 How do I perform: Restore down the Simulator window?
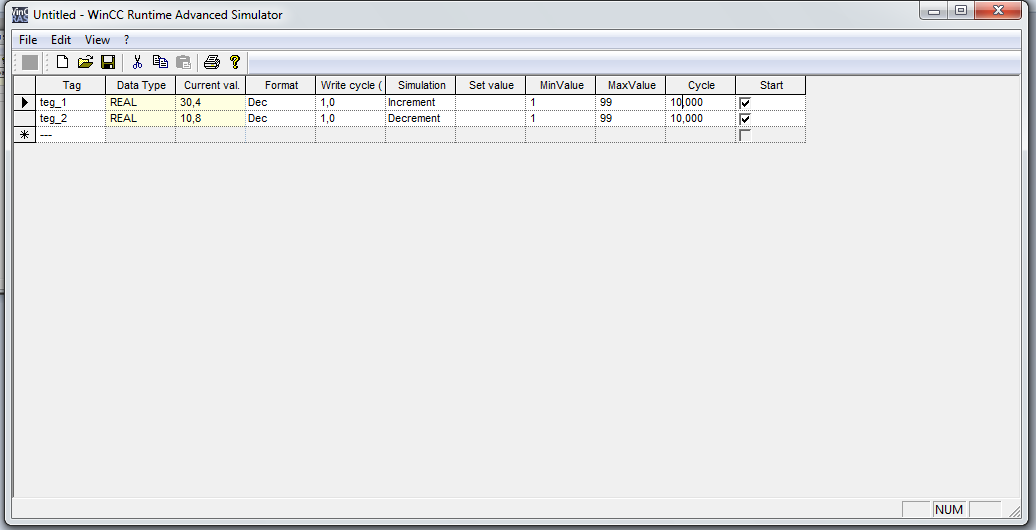tap(961, 11)
